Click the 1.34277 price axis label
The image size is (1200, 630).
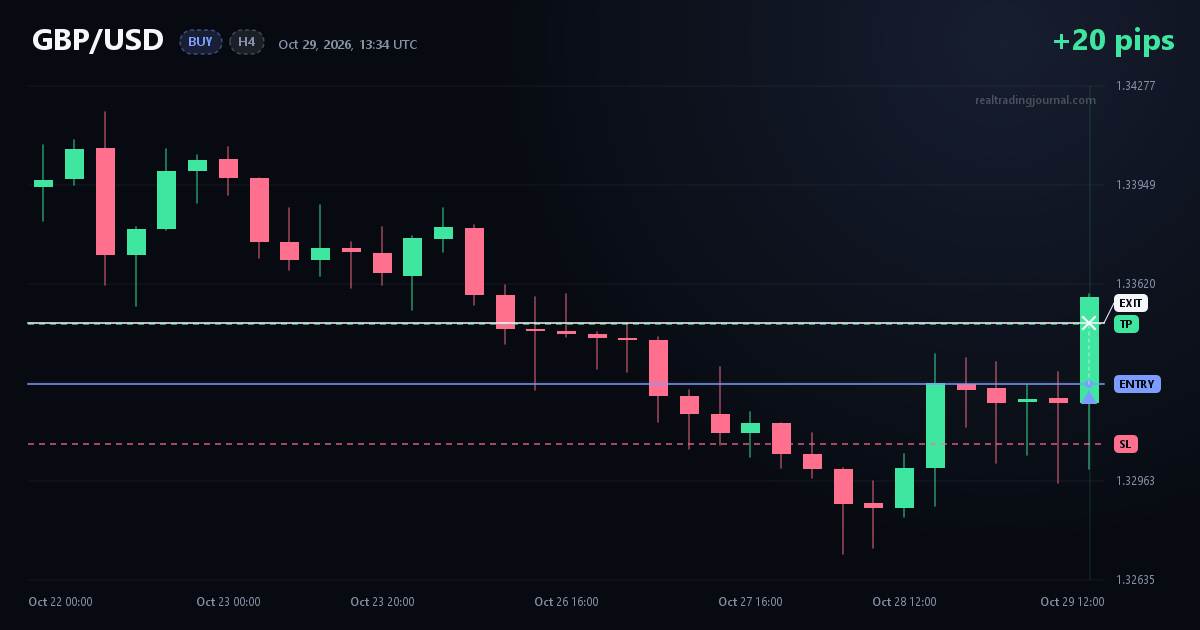pos(1136,86)
